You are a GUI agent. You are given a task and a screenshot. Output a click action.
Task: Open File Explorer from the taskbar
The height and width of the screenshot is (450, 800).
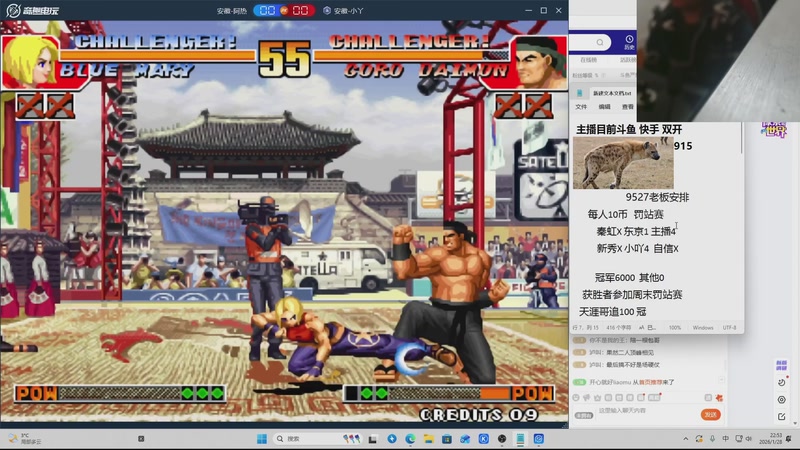coord(429,439)
